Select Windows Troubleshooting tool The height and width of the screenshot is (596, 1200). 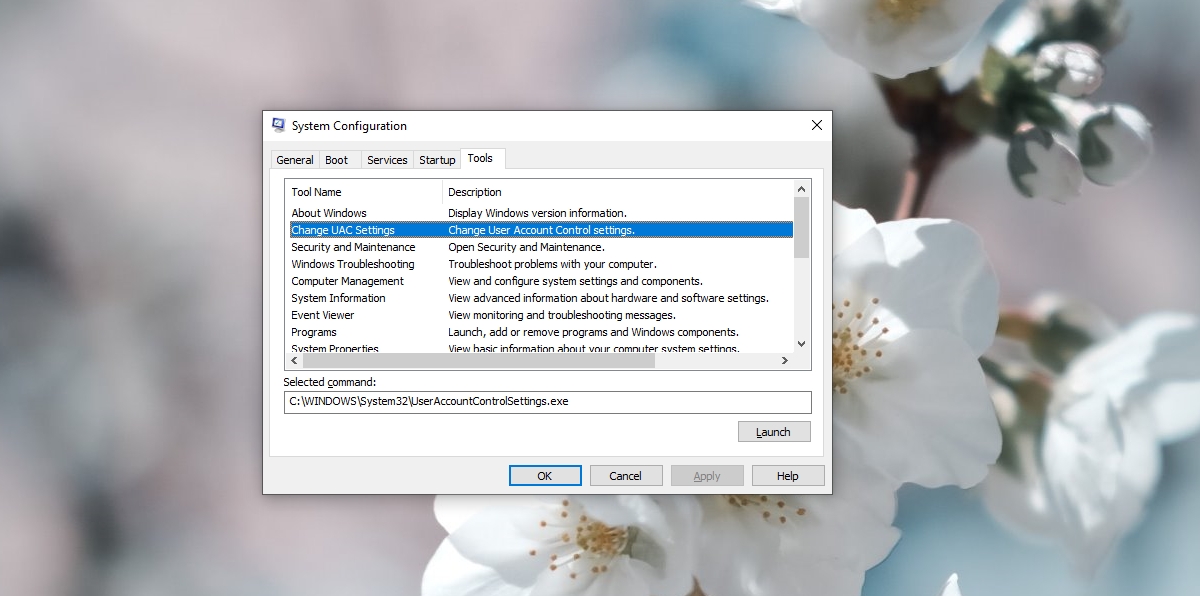541,264
